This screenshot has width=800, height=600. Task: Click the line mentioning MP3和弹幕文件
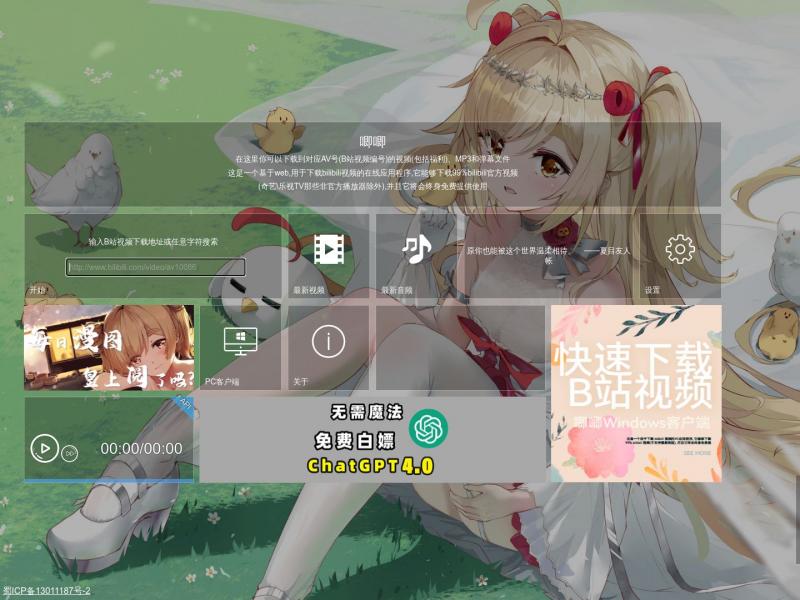372,159
